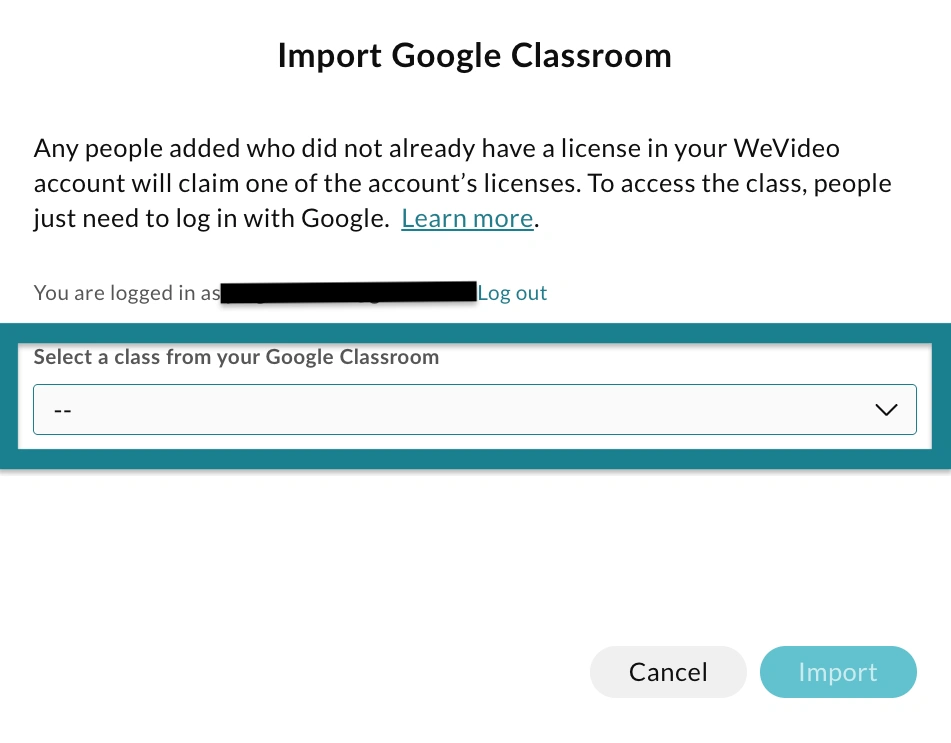
Task: Click the Cancel button
Action: click(x=668, y=672)
